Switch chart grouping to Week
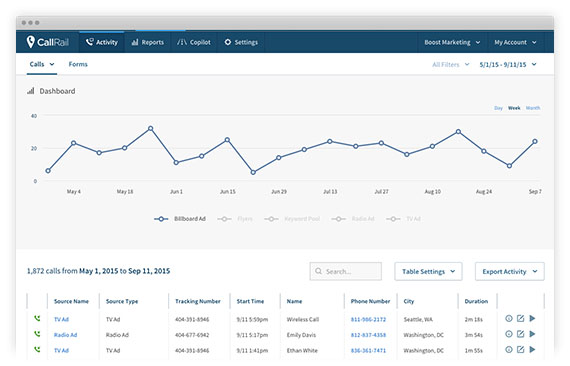The width and height of the screenshot is (570, 366). pyautogui.click(x=514, y=108)
